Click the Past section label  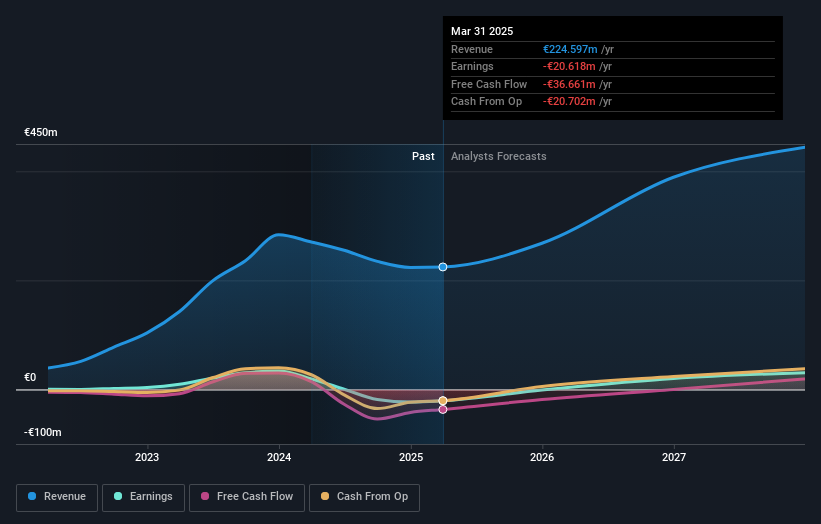click(423, 156)
